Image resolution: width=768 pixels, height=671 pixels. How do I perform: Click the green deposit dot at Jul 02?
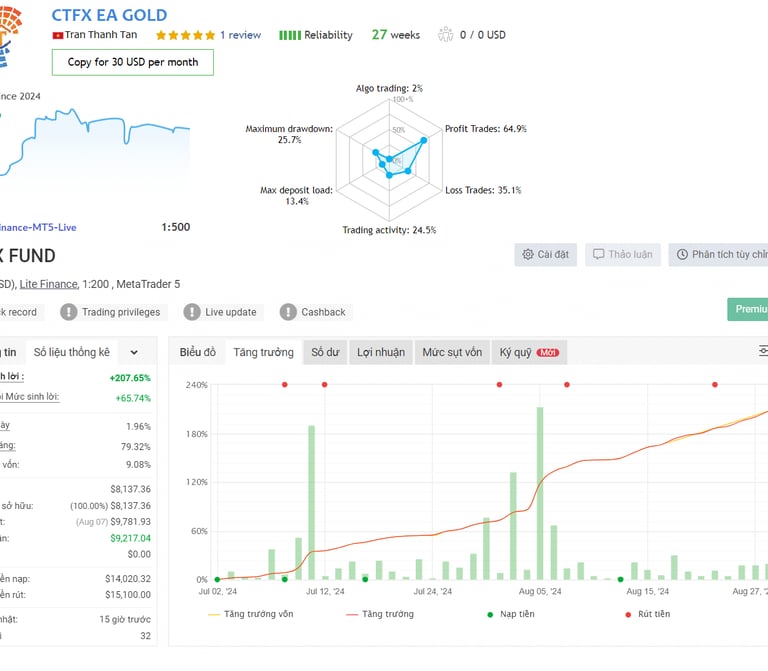click(x=217, y=579)
